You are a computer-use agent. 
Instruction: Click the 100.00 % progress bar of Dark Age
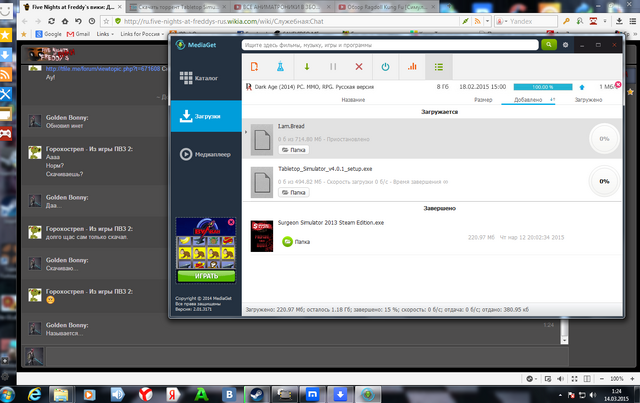coord(543,87)
